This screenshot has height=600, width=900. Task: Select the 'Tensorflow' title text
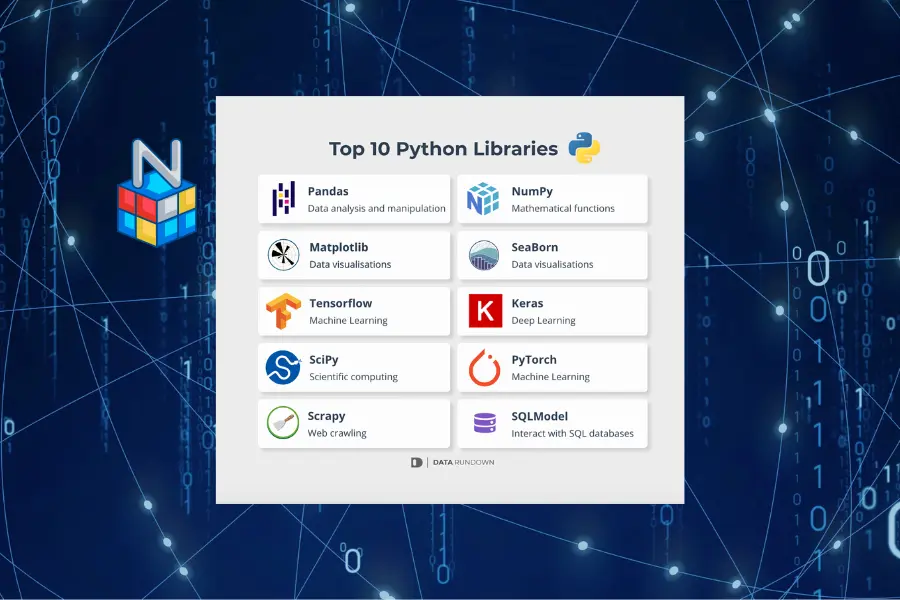click(x=340, y=303)
